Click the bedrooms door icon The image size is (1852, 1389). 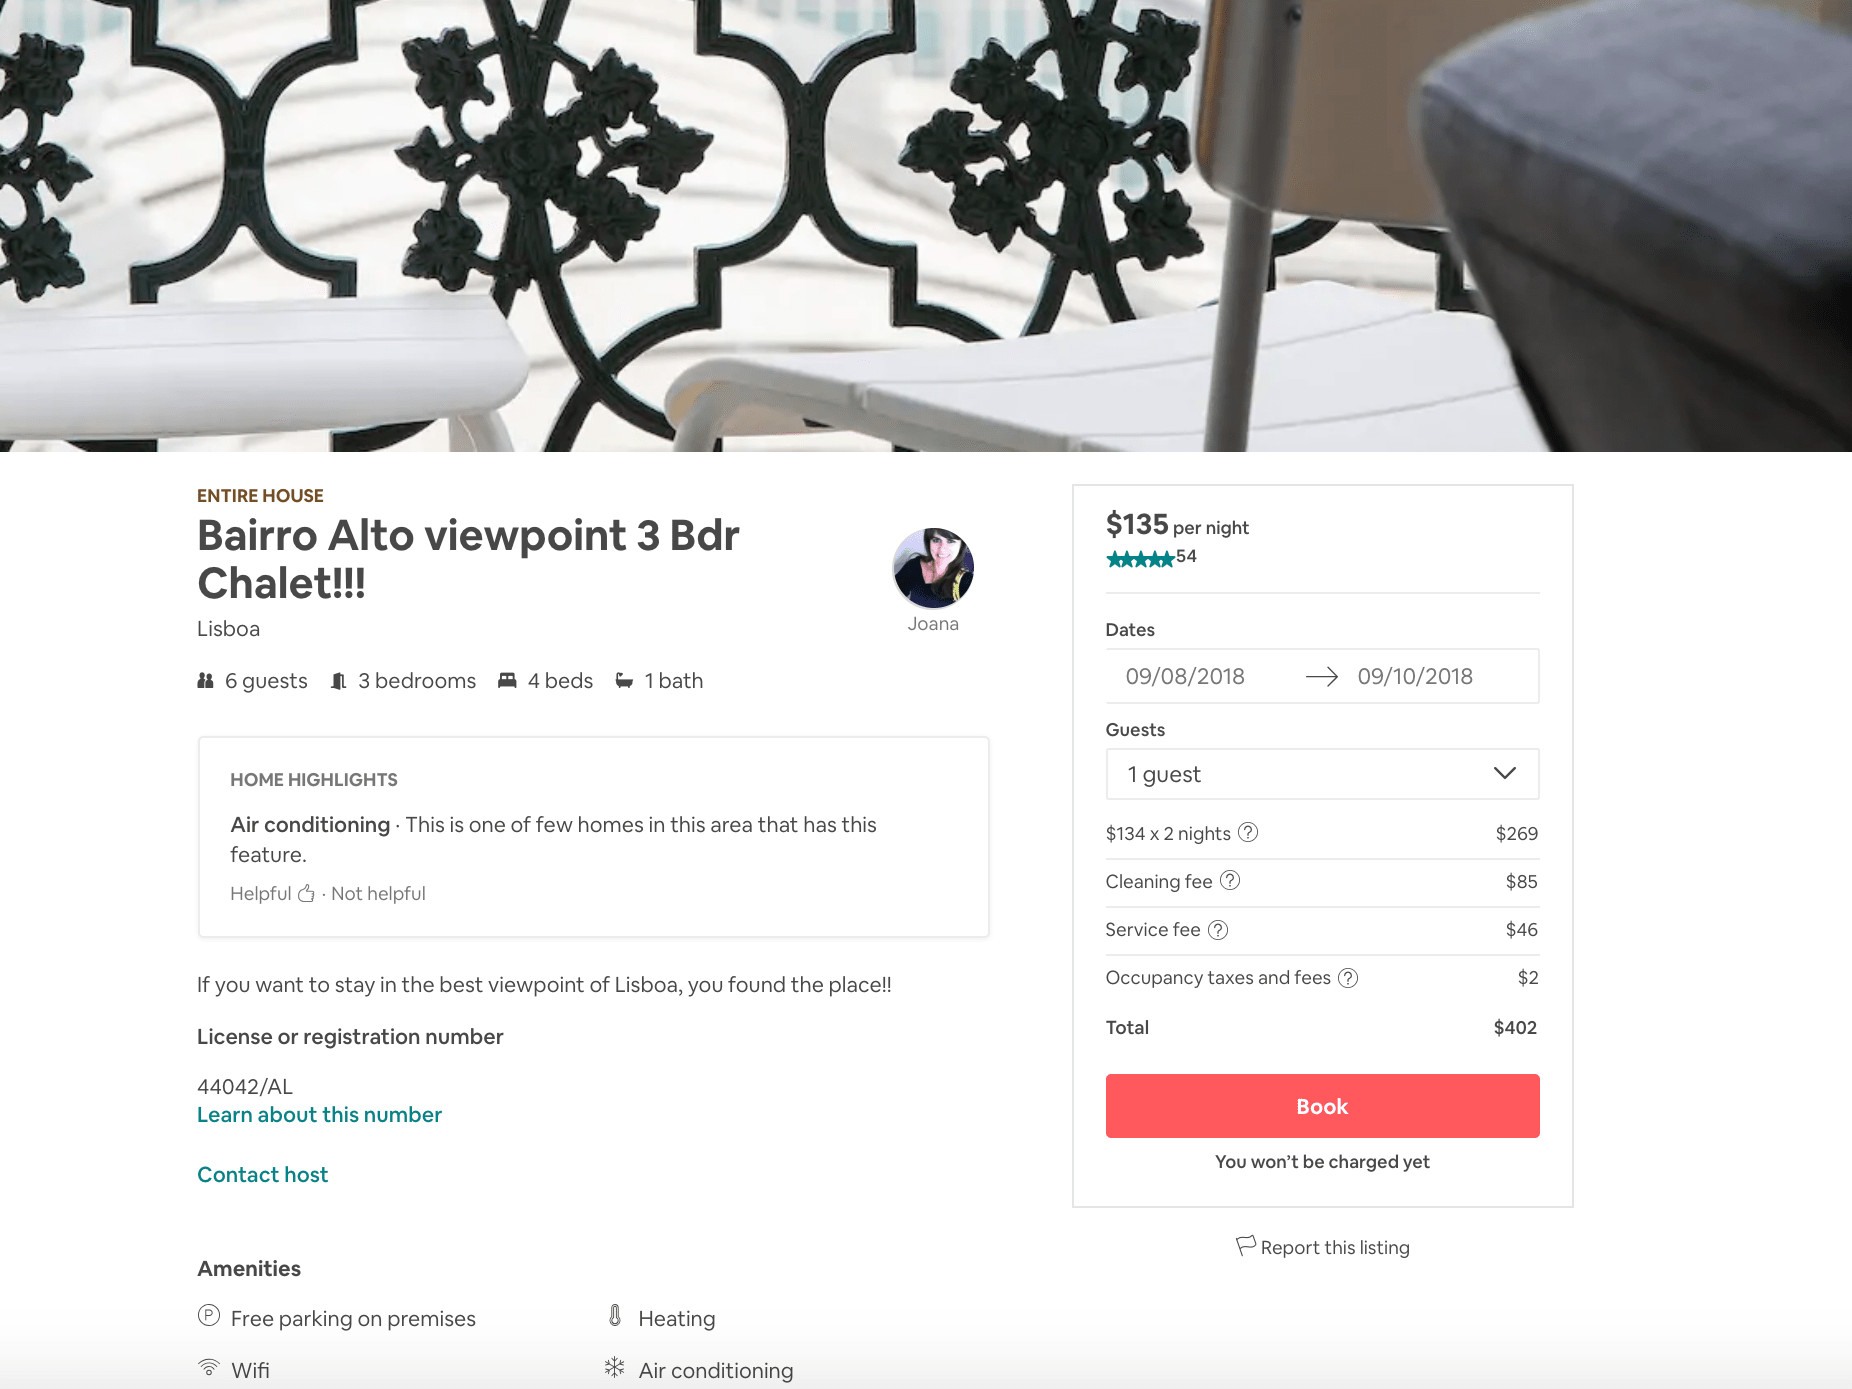[x=339, y=681]
